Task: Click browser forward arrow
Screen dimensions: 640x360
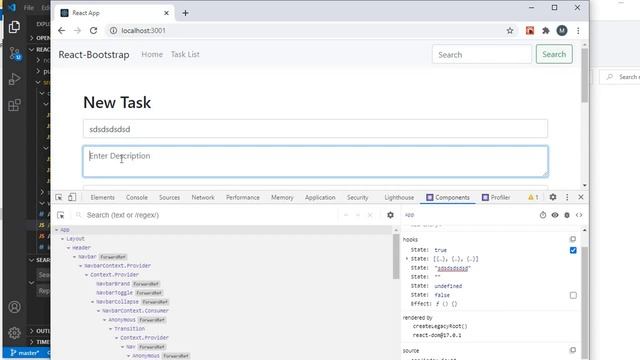Action: 78,31
